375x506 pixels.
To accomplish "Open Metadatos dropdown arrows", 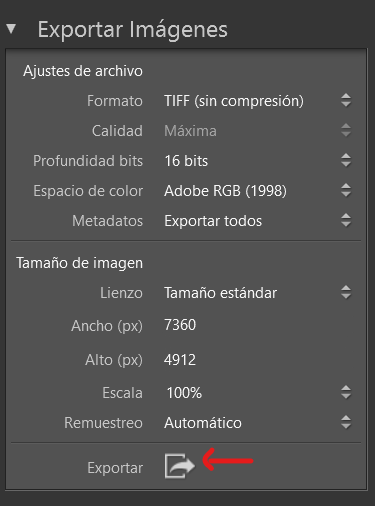I will tap(346, 220).
